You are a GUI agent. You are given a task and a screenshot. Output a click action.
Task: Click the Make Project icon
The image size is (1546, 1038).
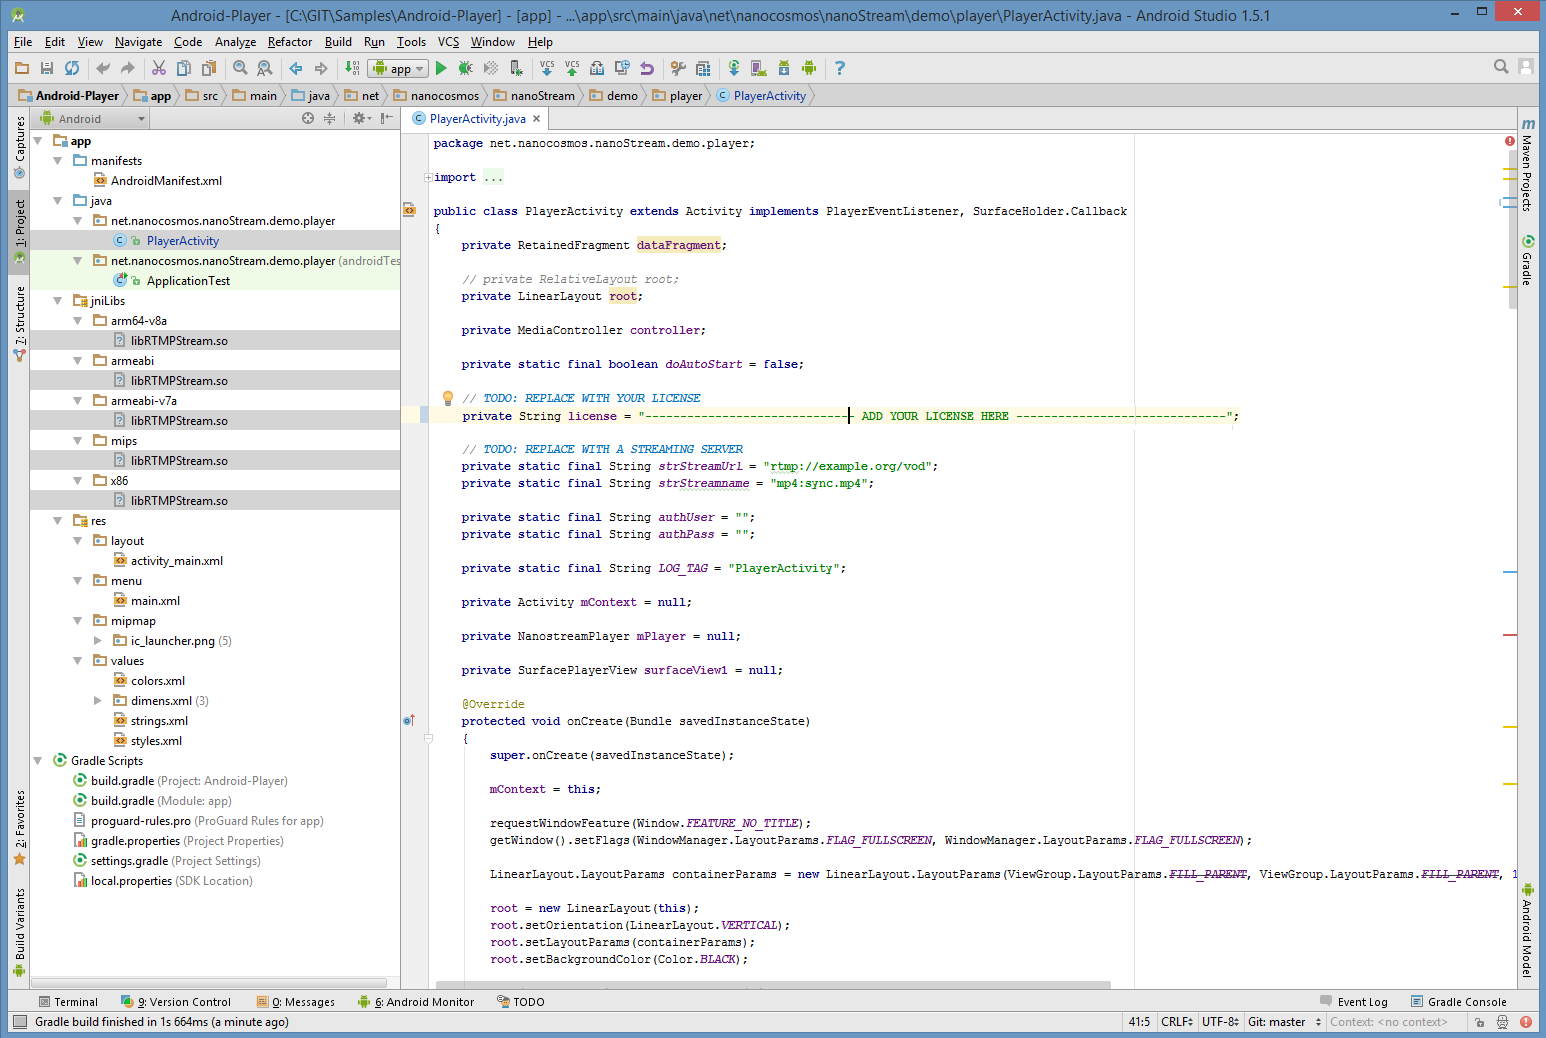[352, 68]
